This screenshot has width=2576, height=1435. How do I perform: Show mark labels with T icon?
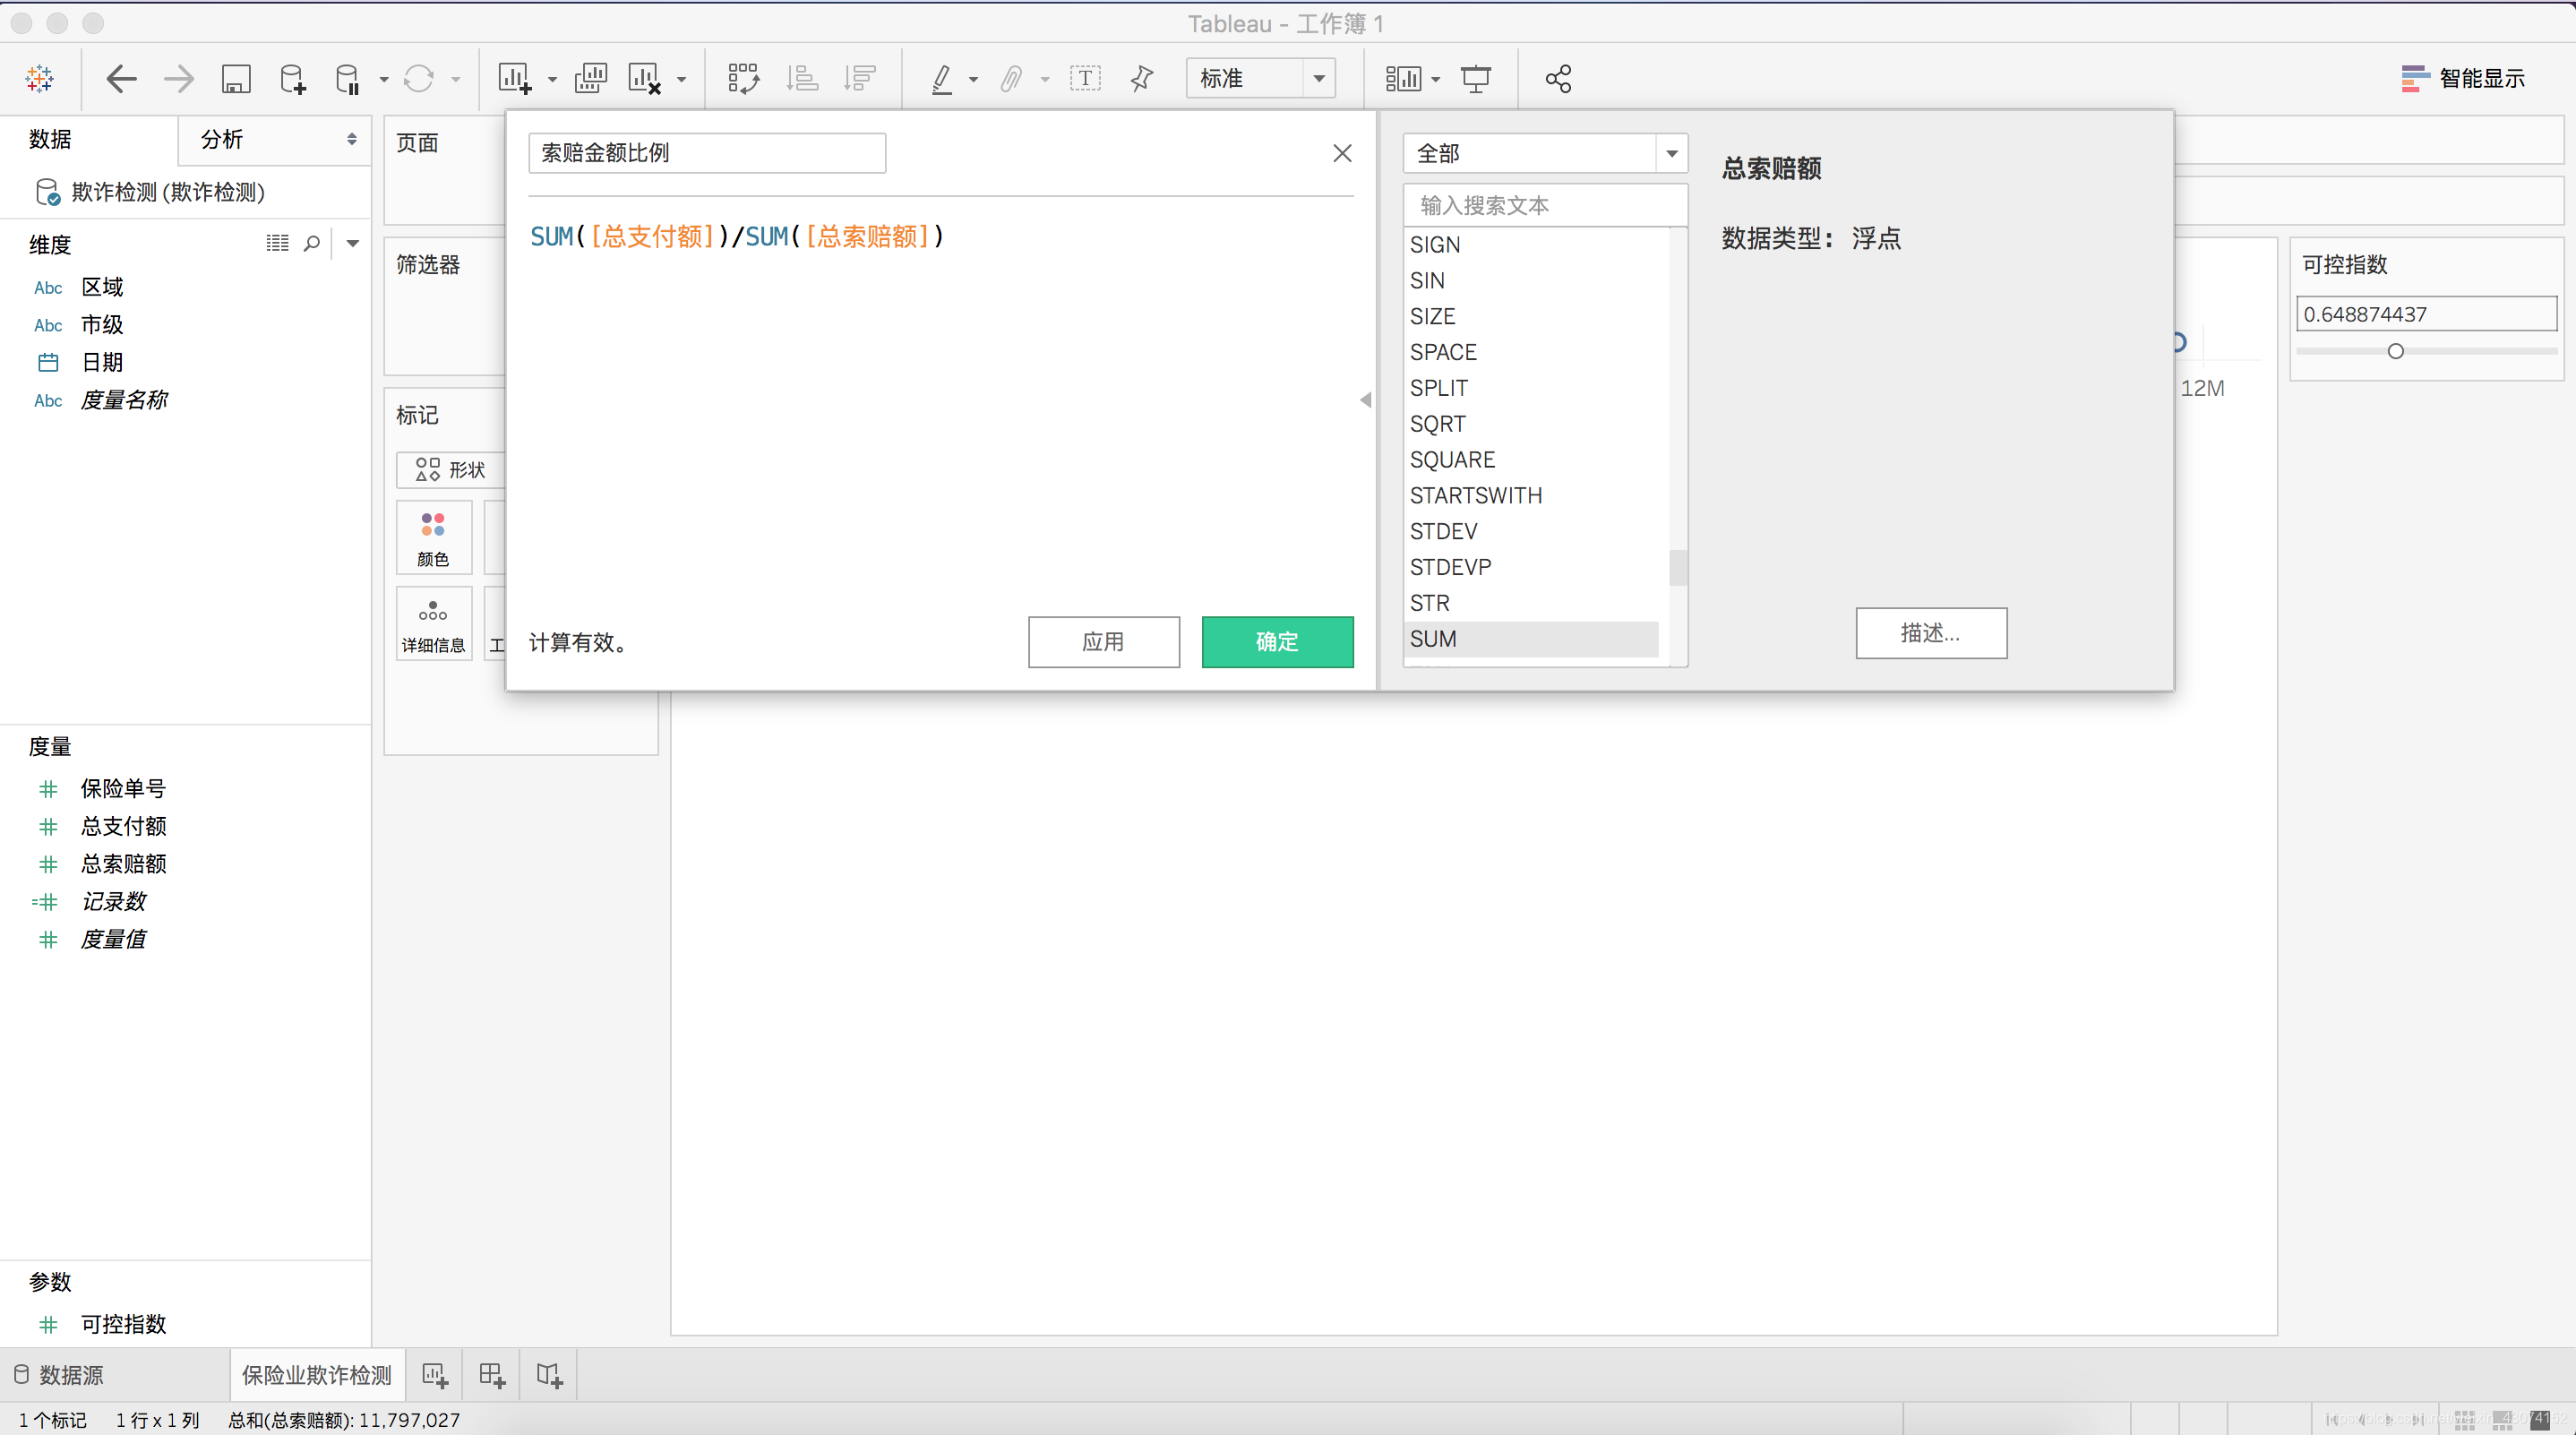1085,78
